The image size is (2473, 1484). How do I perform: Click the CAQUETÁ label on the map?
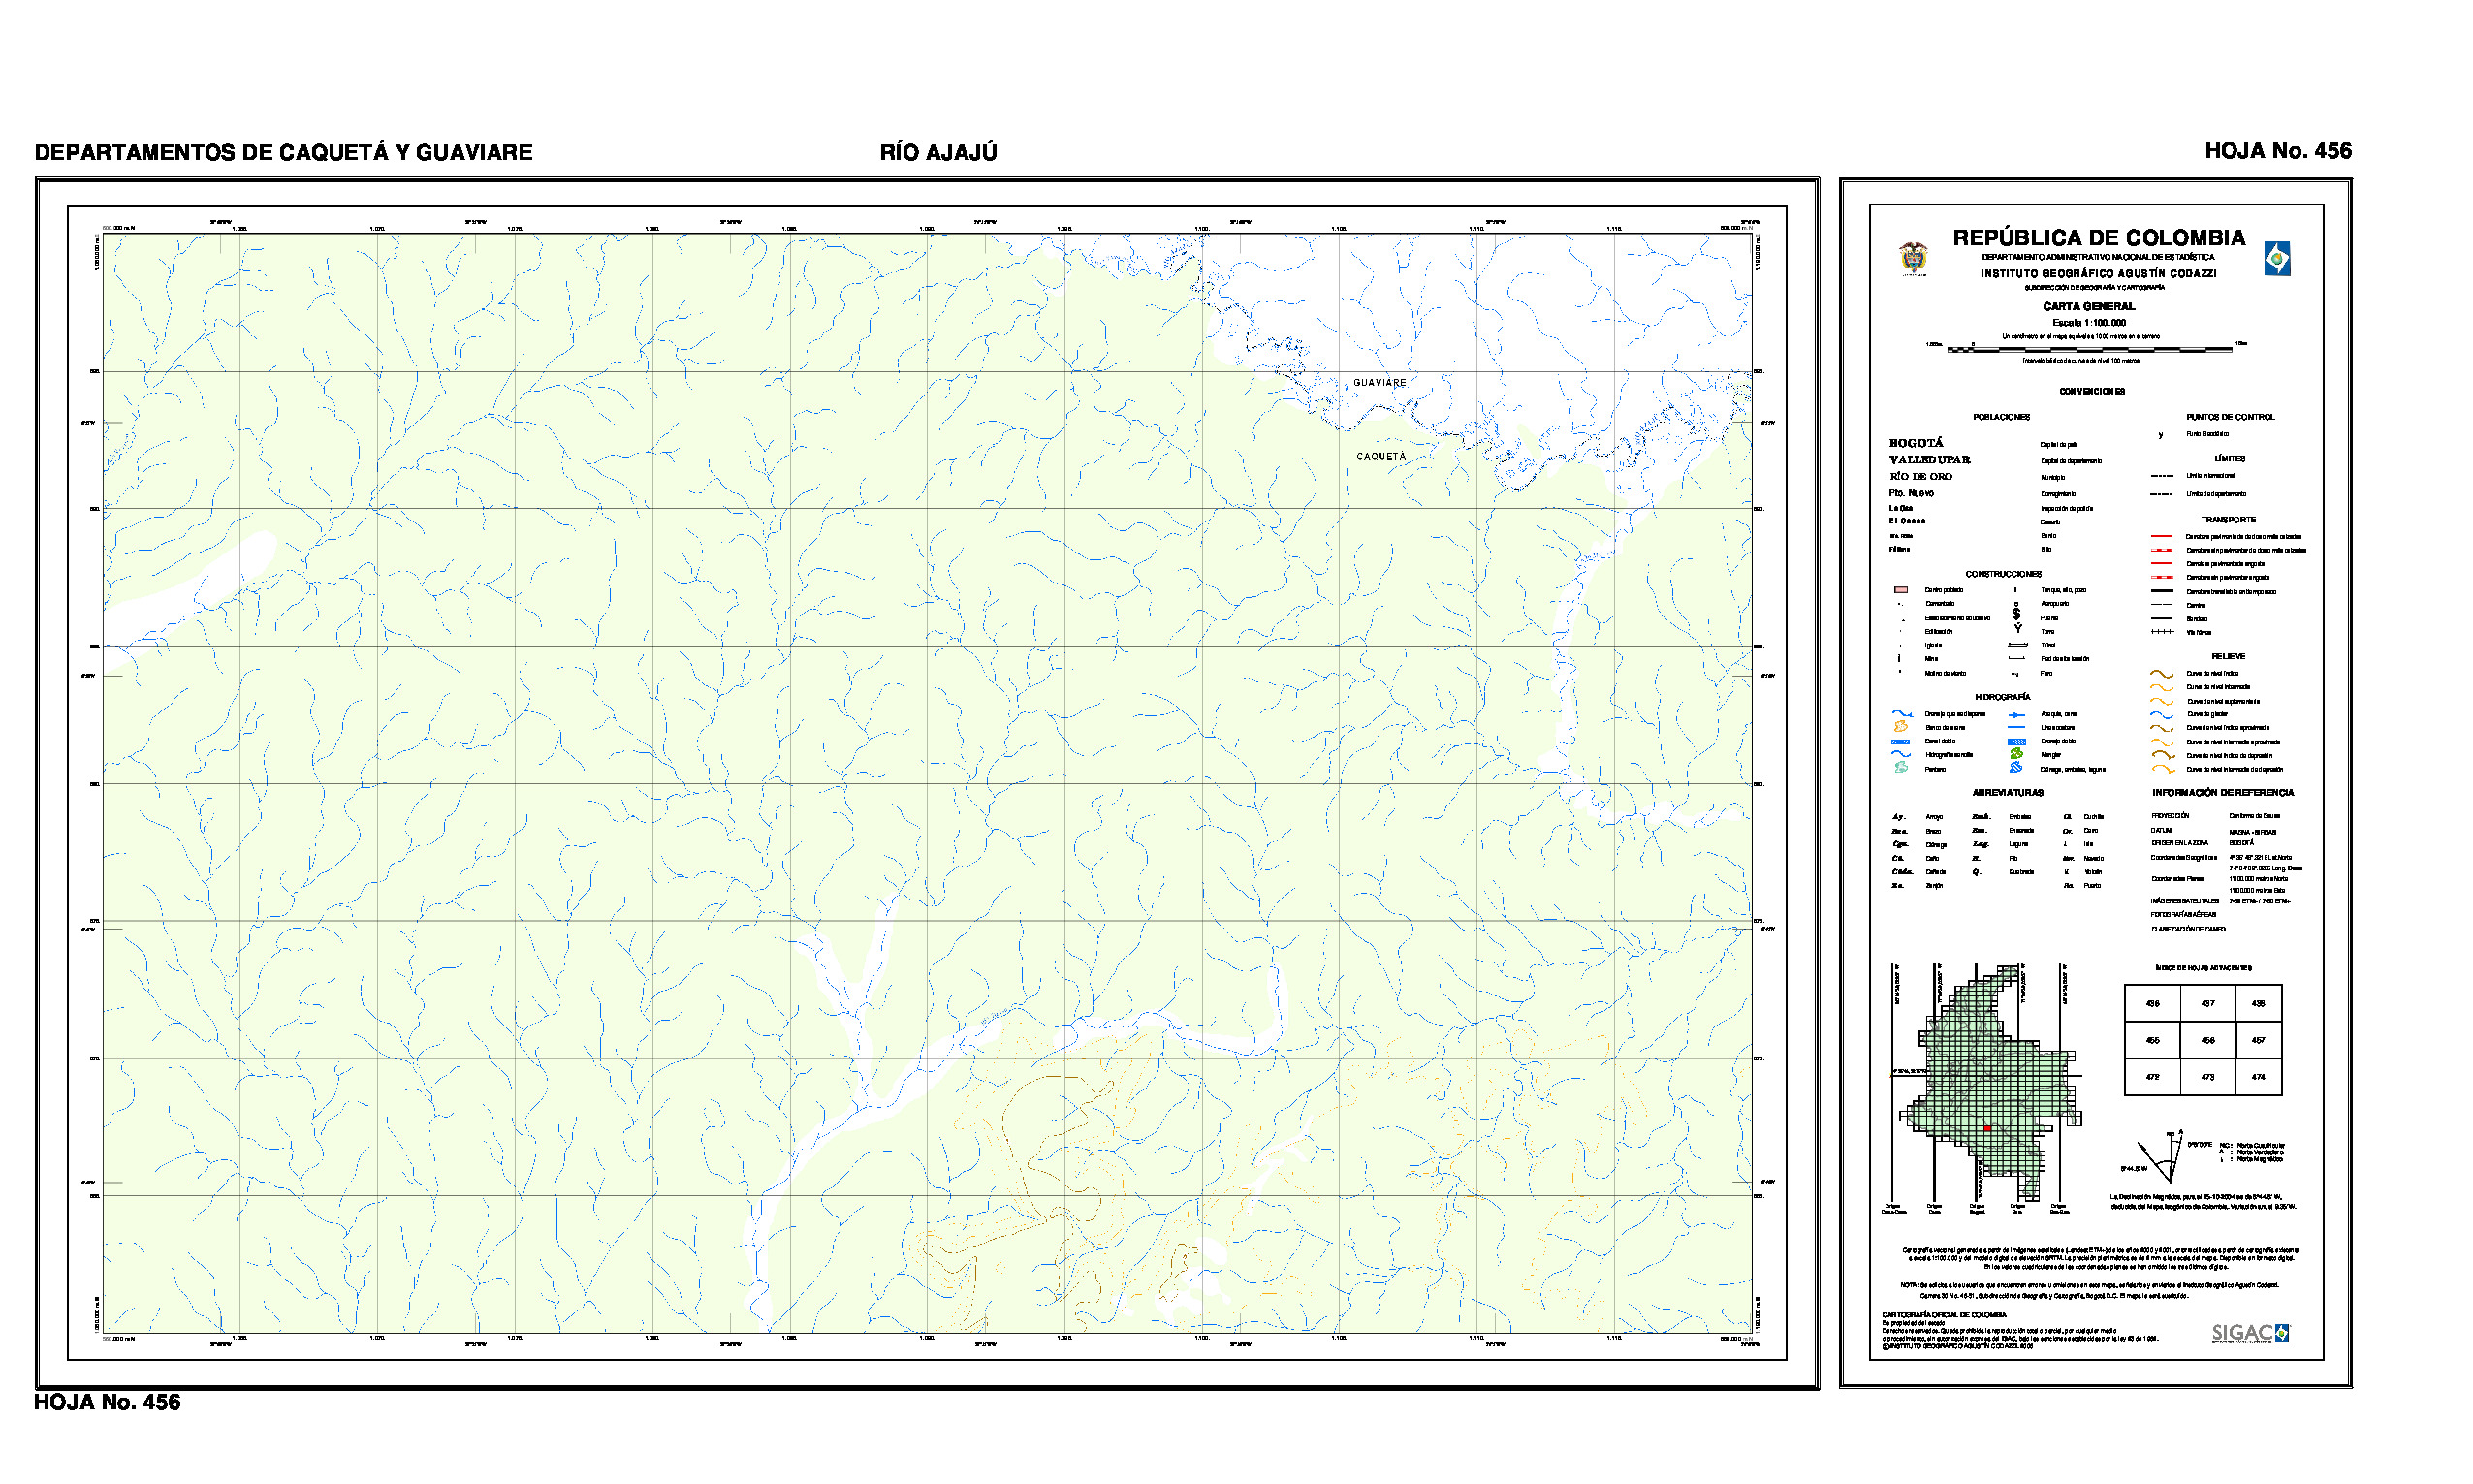tap(1381, 456)
